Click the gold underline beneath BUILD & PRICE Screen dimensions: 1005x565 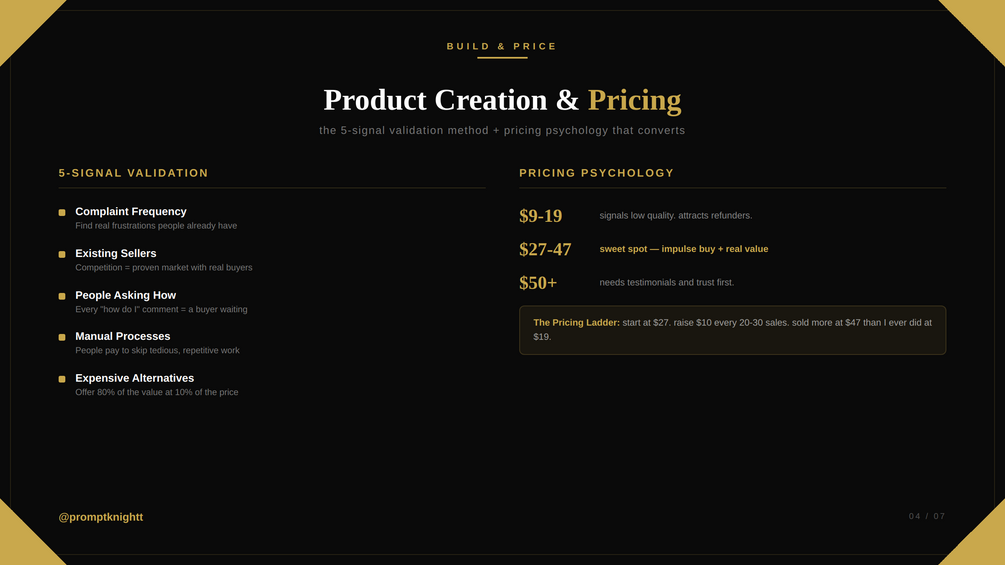(x=502, y=58)
